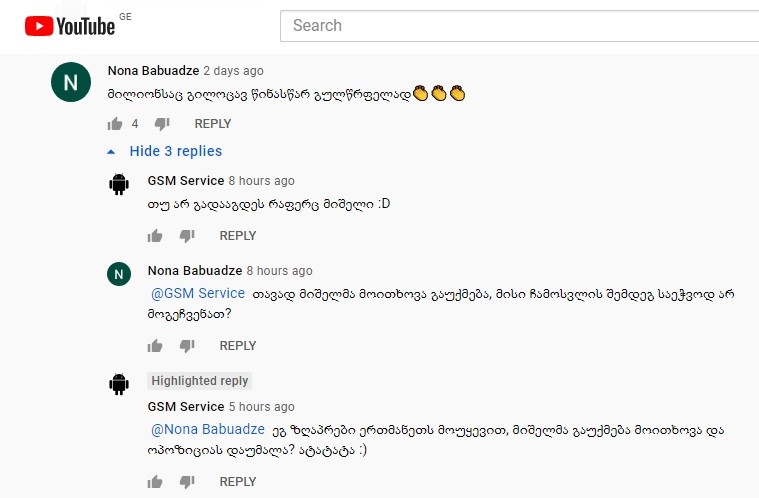The width and height of the screenshot is (759, 498).
Task: Open the @GSM Service mention link
Action: click(x=198, y=293)
